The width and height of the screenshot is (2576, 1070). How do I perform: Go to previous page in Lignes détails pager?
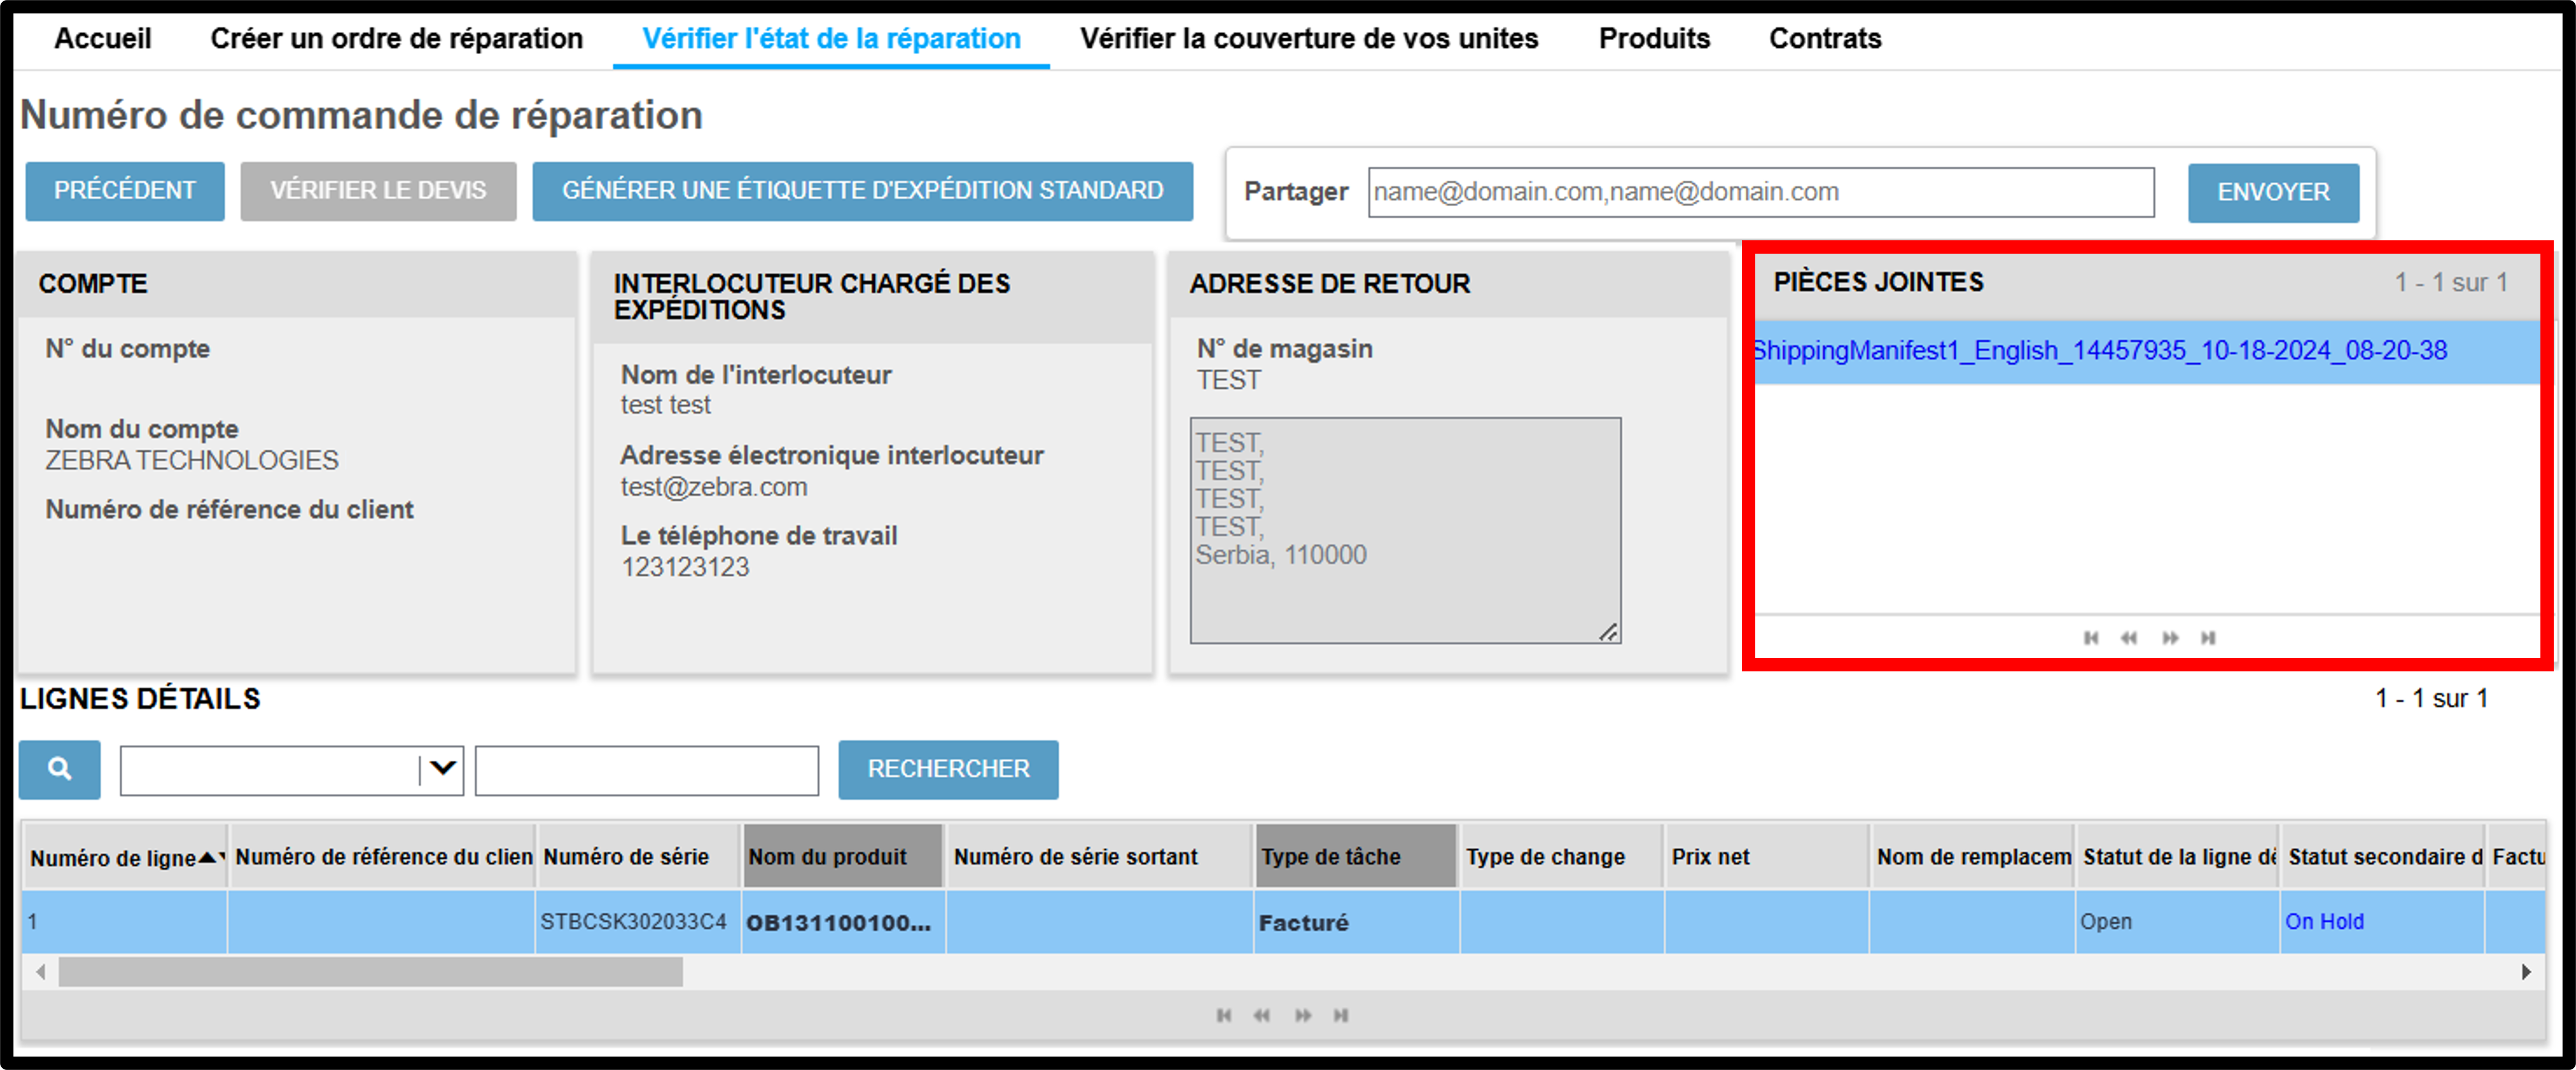tap(1262, 1016)
